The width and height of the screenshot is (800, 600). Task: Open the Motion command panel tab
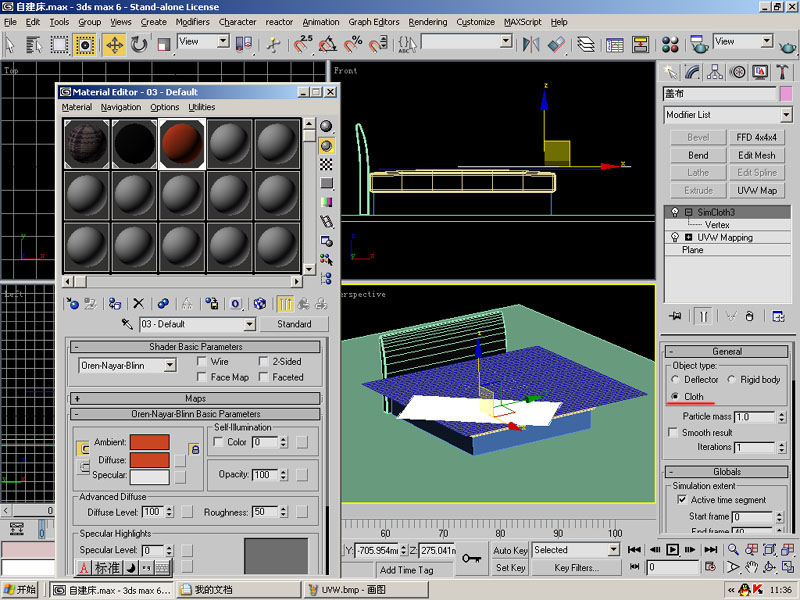tap(737, 72)
